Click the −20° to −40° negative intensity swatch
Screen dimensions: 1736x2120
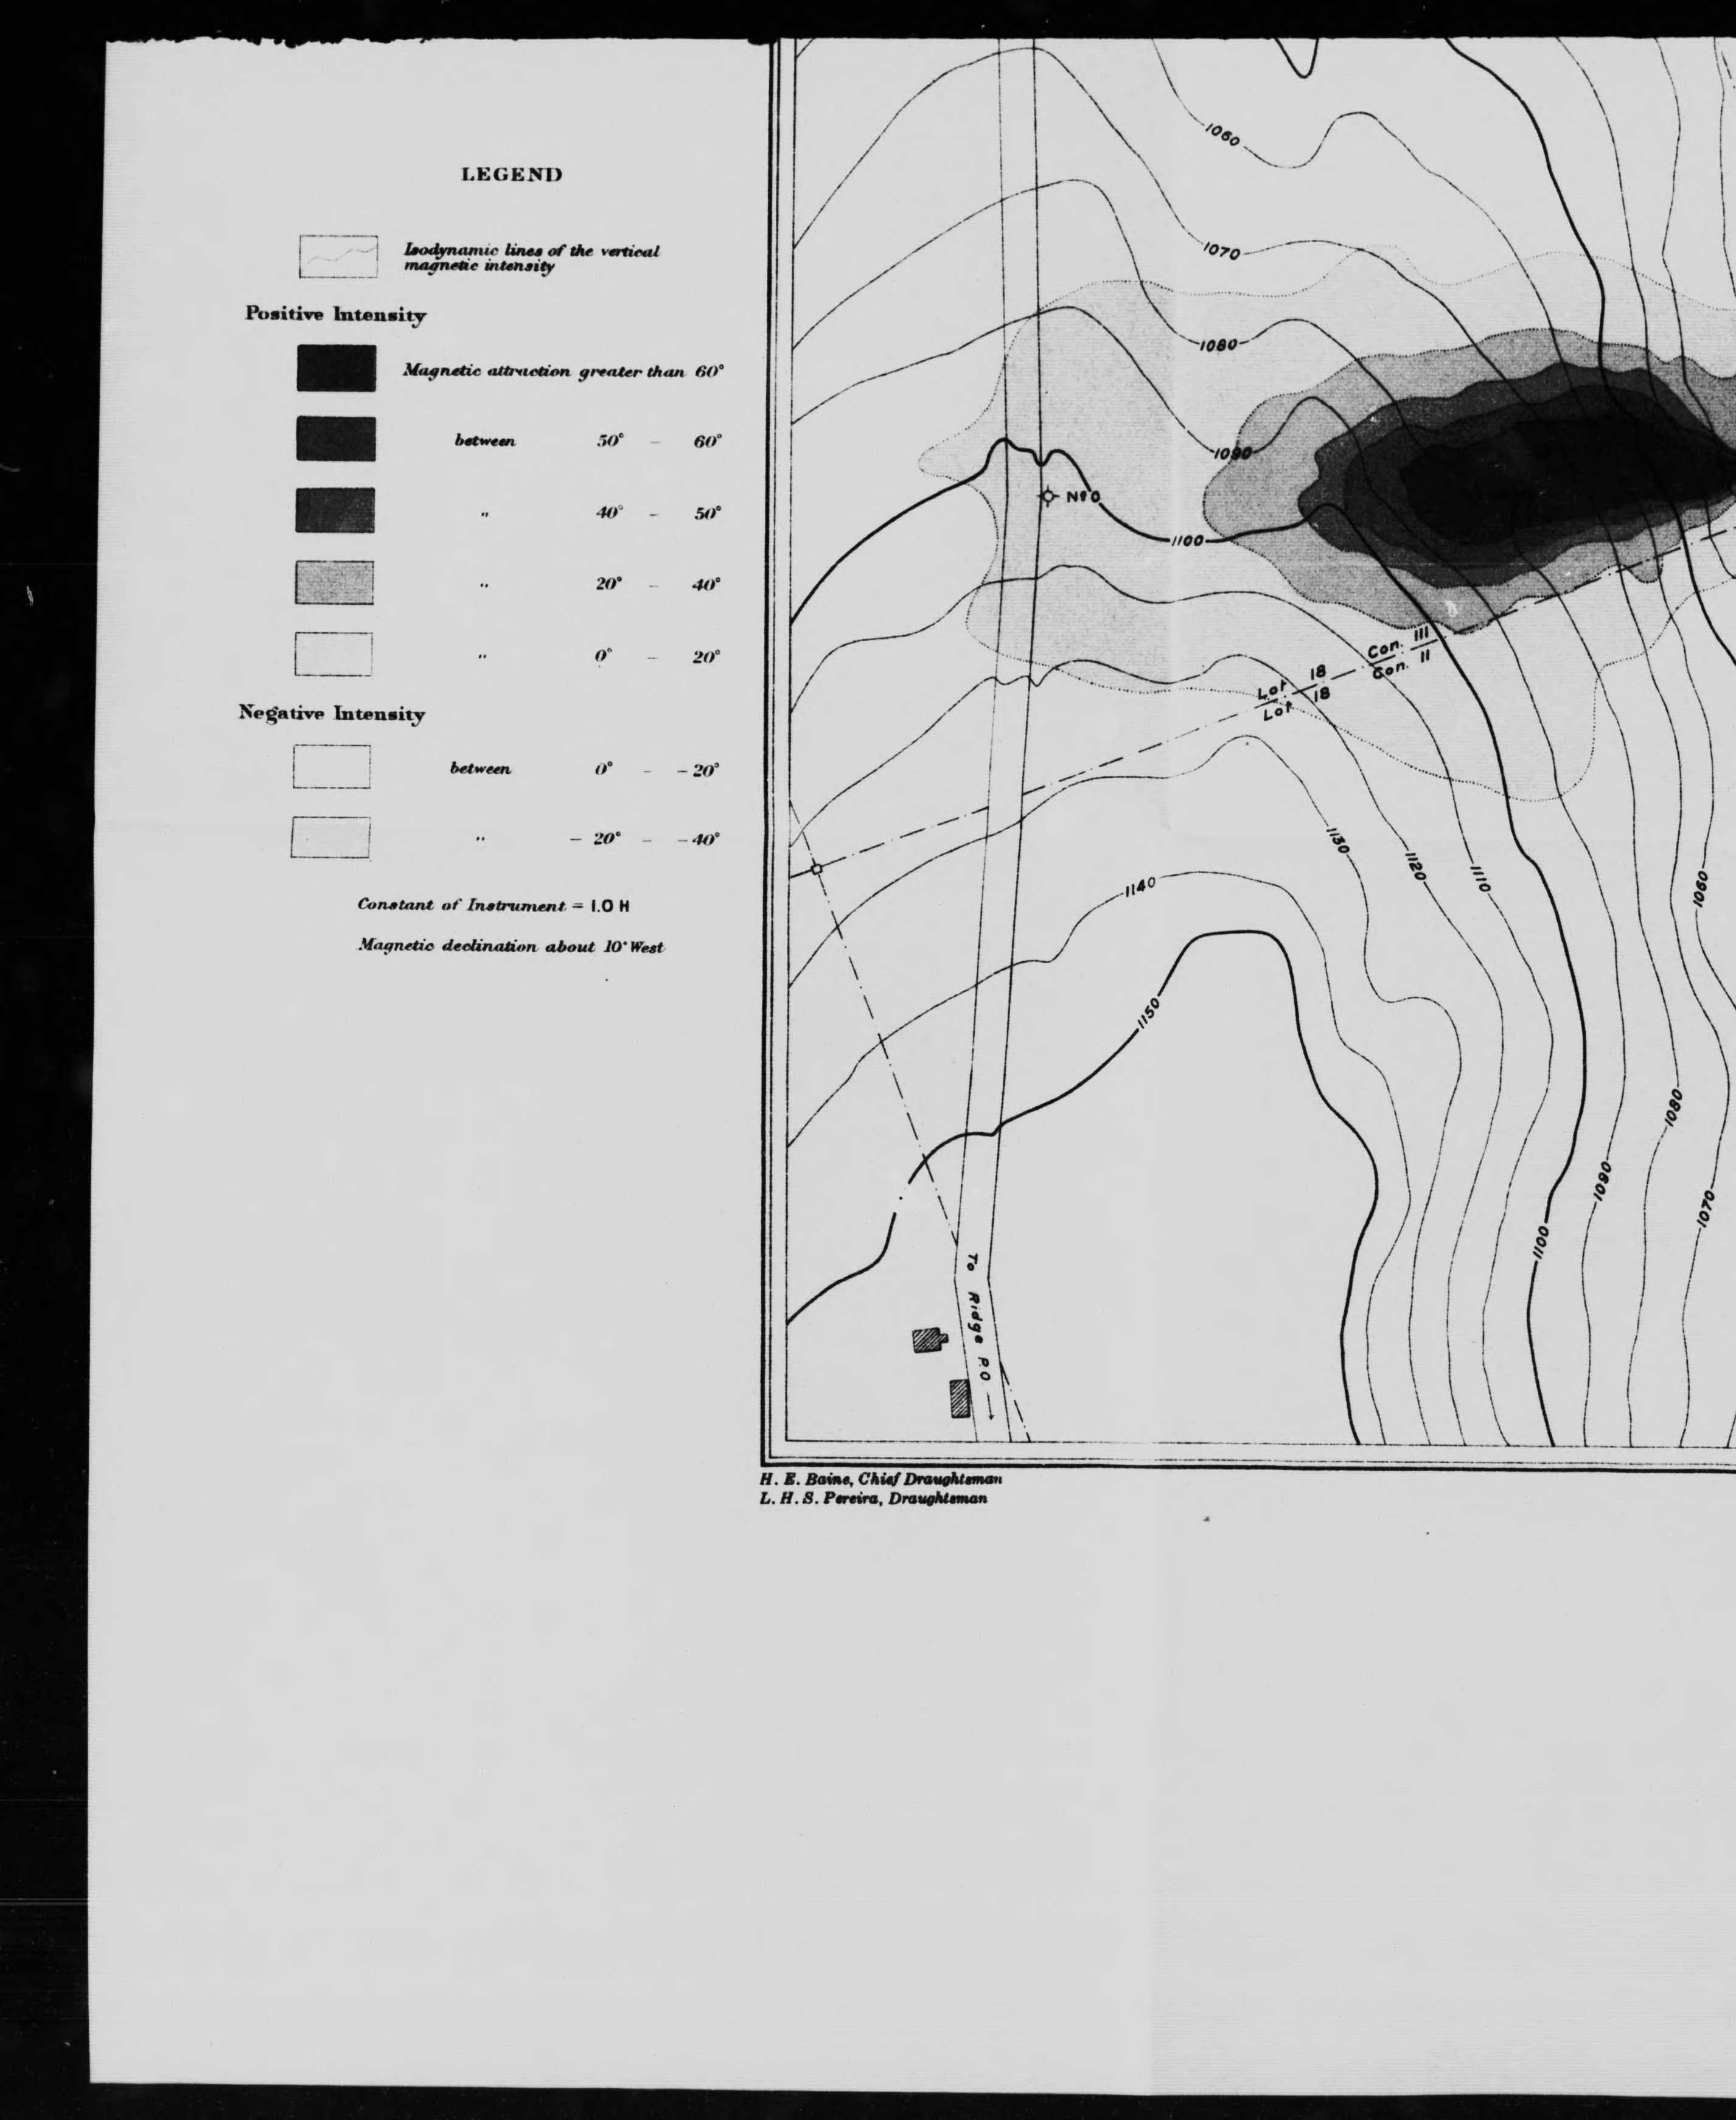[330, 837]
